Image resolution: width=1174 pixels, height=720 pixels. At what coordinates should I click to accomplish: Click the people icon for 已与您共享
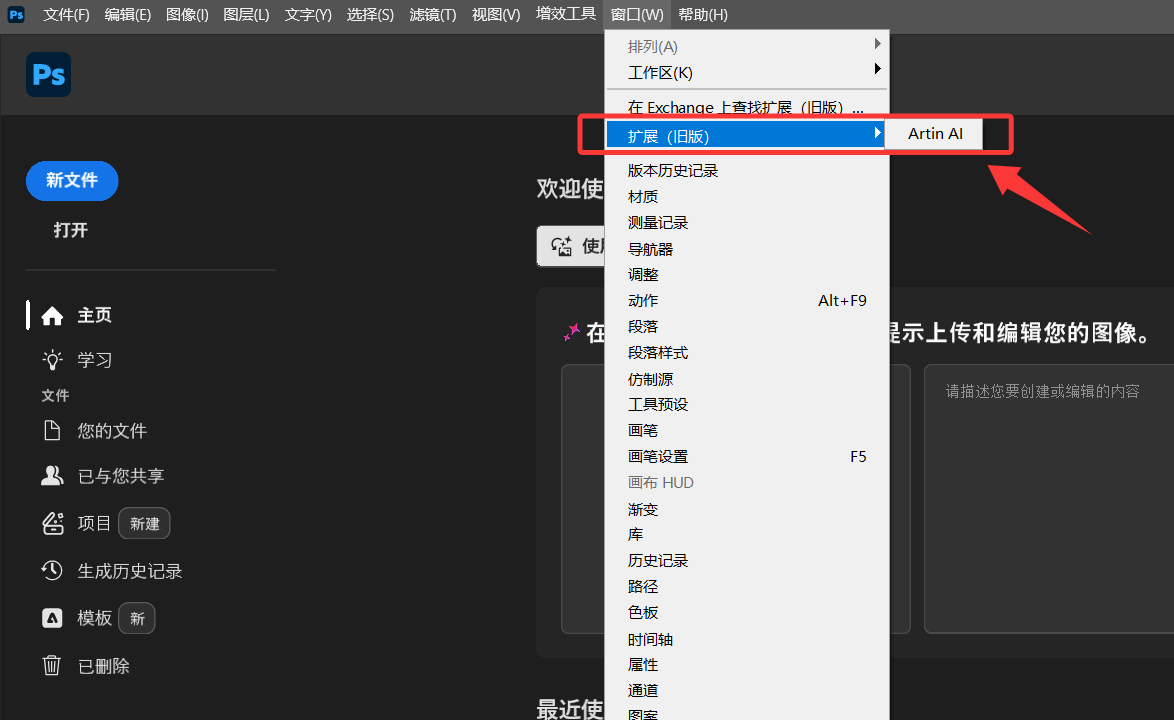52,475
